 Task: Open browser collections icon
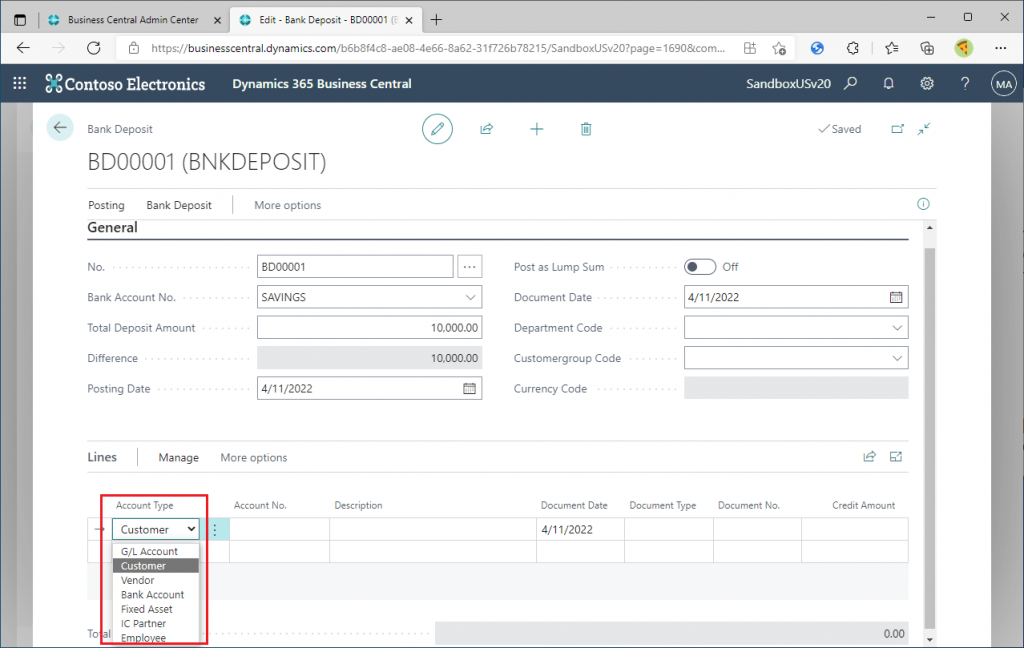click(x=927, y=48)
